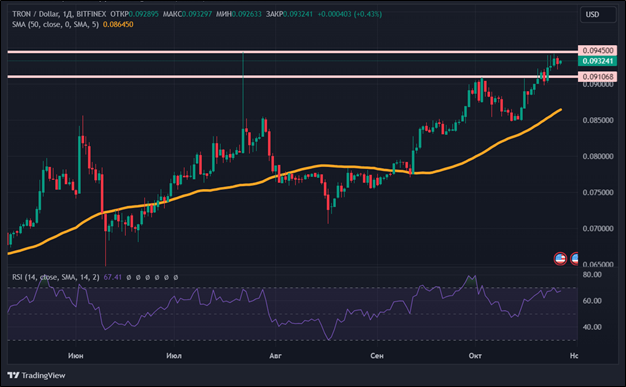Click the Окт label on time axis

pos(475,355)
